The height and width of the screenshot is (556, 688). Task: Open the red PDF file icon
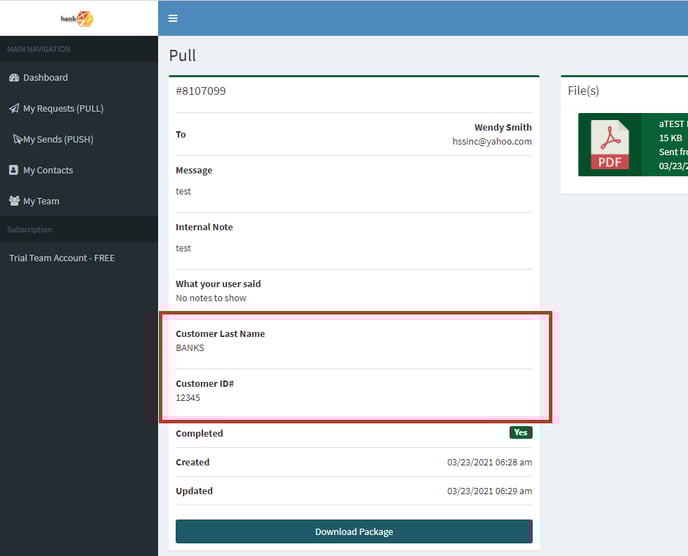point(609,145)
